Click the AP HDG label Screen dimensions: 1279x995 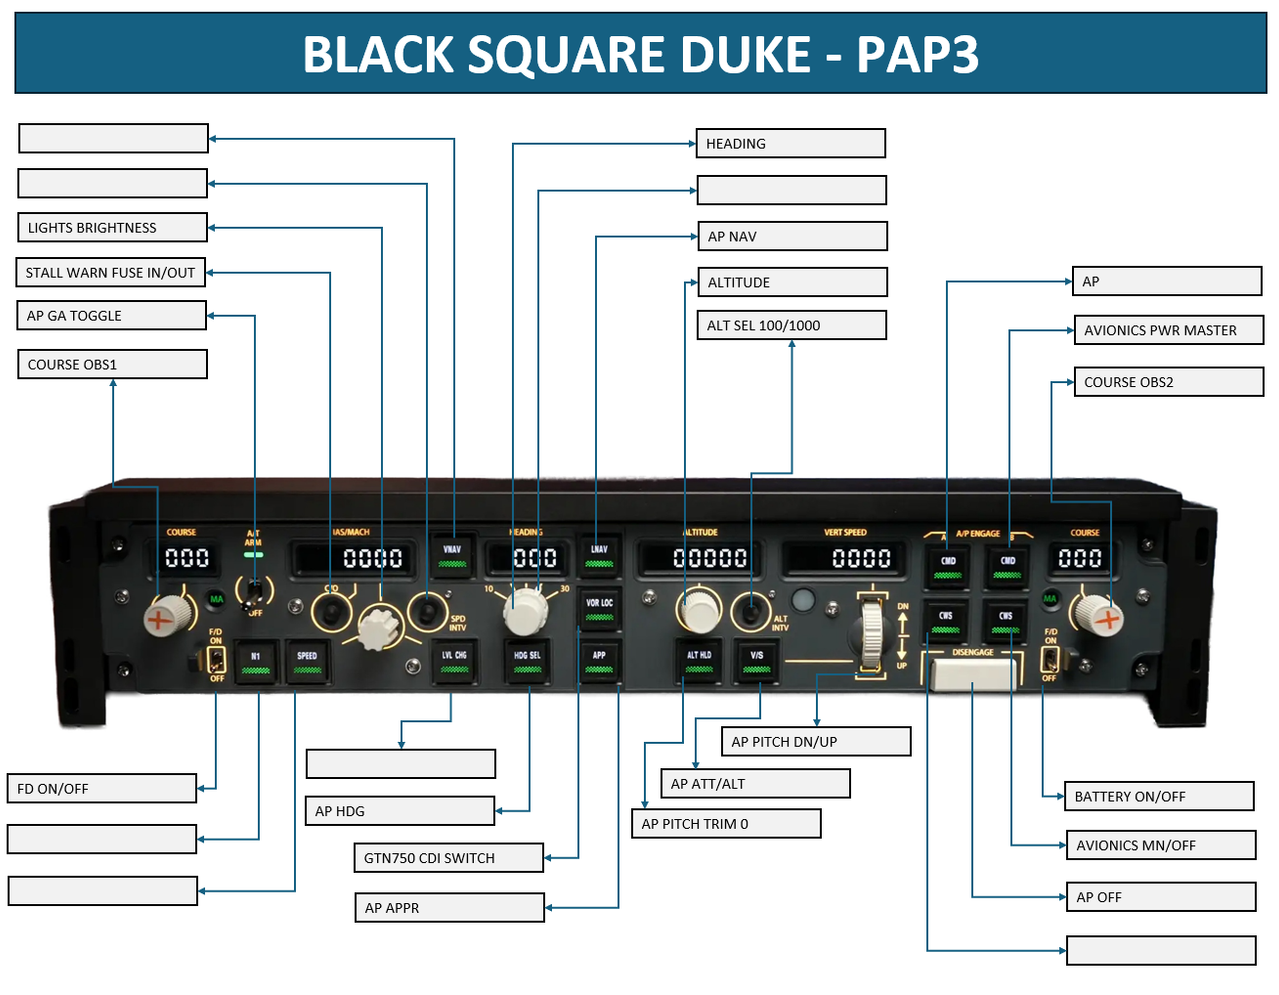(400, 811)
